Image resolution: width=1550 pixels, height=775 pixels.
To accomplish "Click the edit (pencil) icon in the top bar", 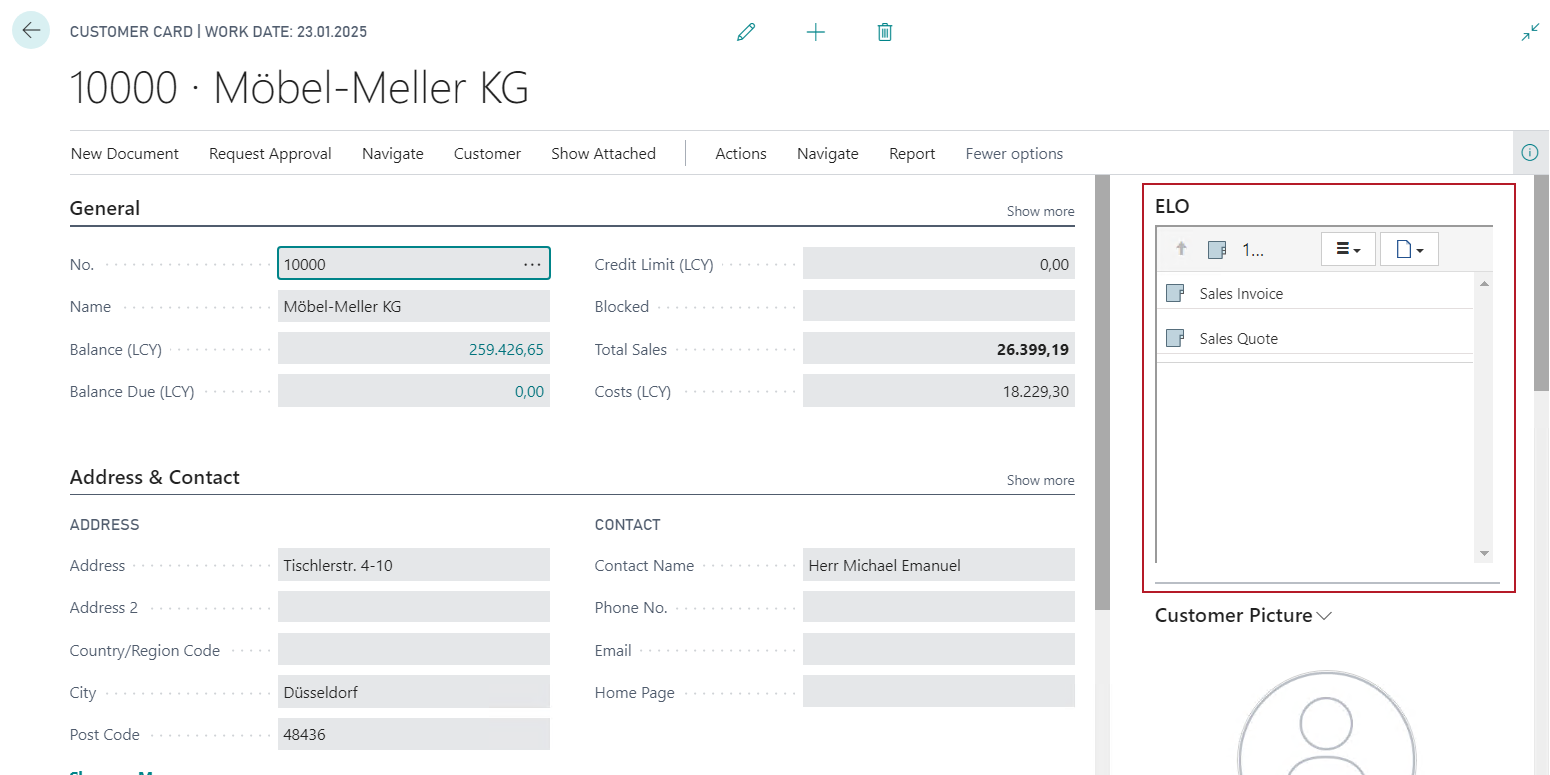I will point(745,31).
